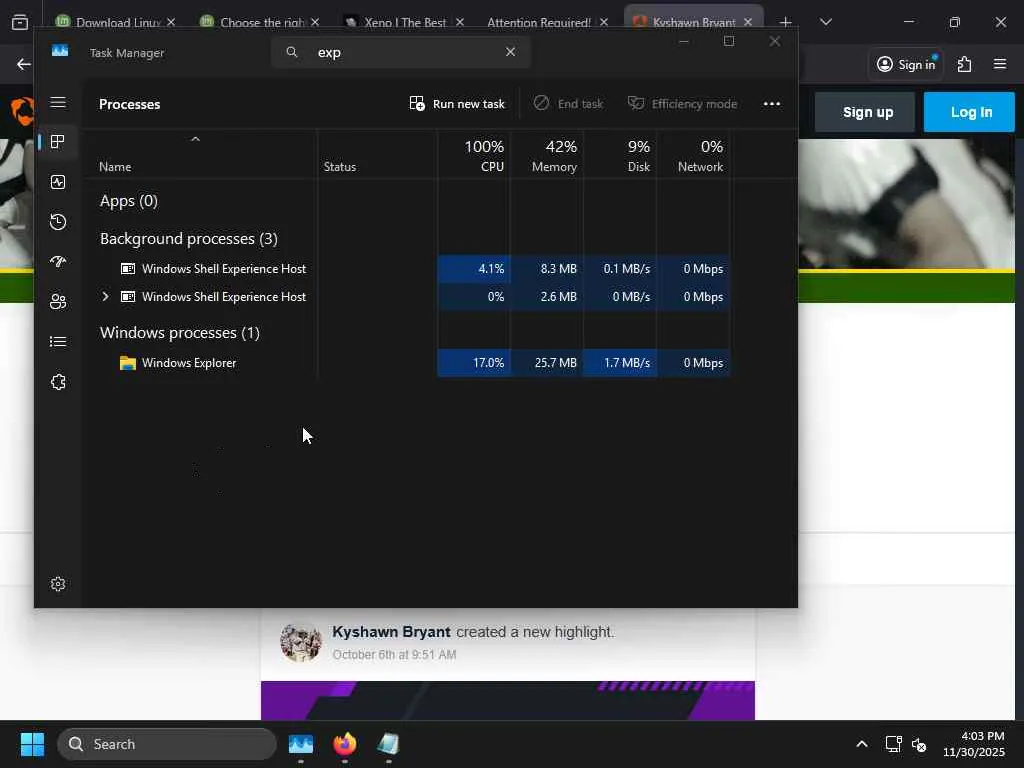The image size is (1024, 768).
Task: Open Firefox from the taskbar
Action: point(345,744)
